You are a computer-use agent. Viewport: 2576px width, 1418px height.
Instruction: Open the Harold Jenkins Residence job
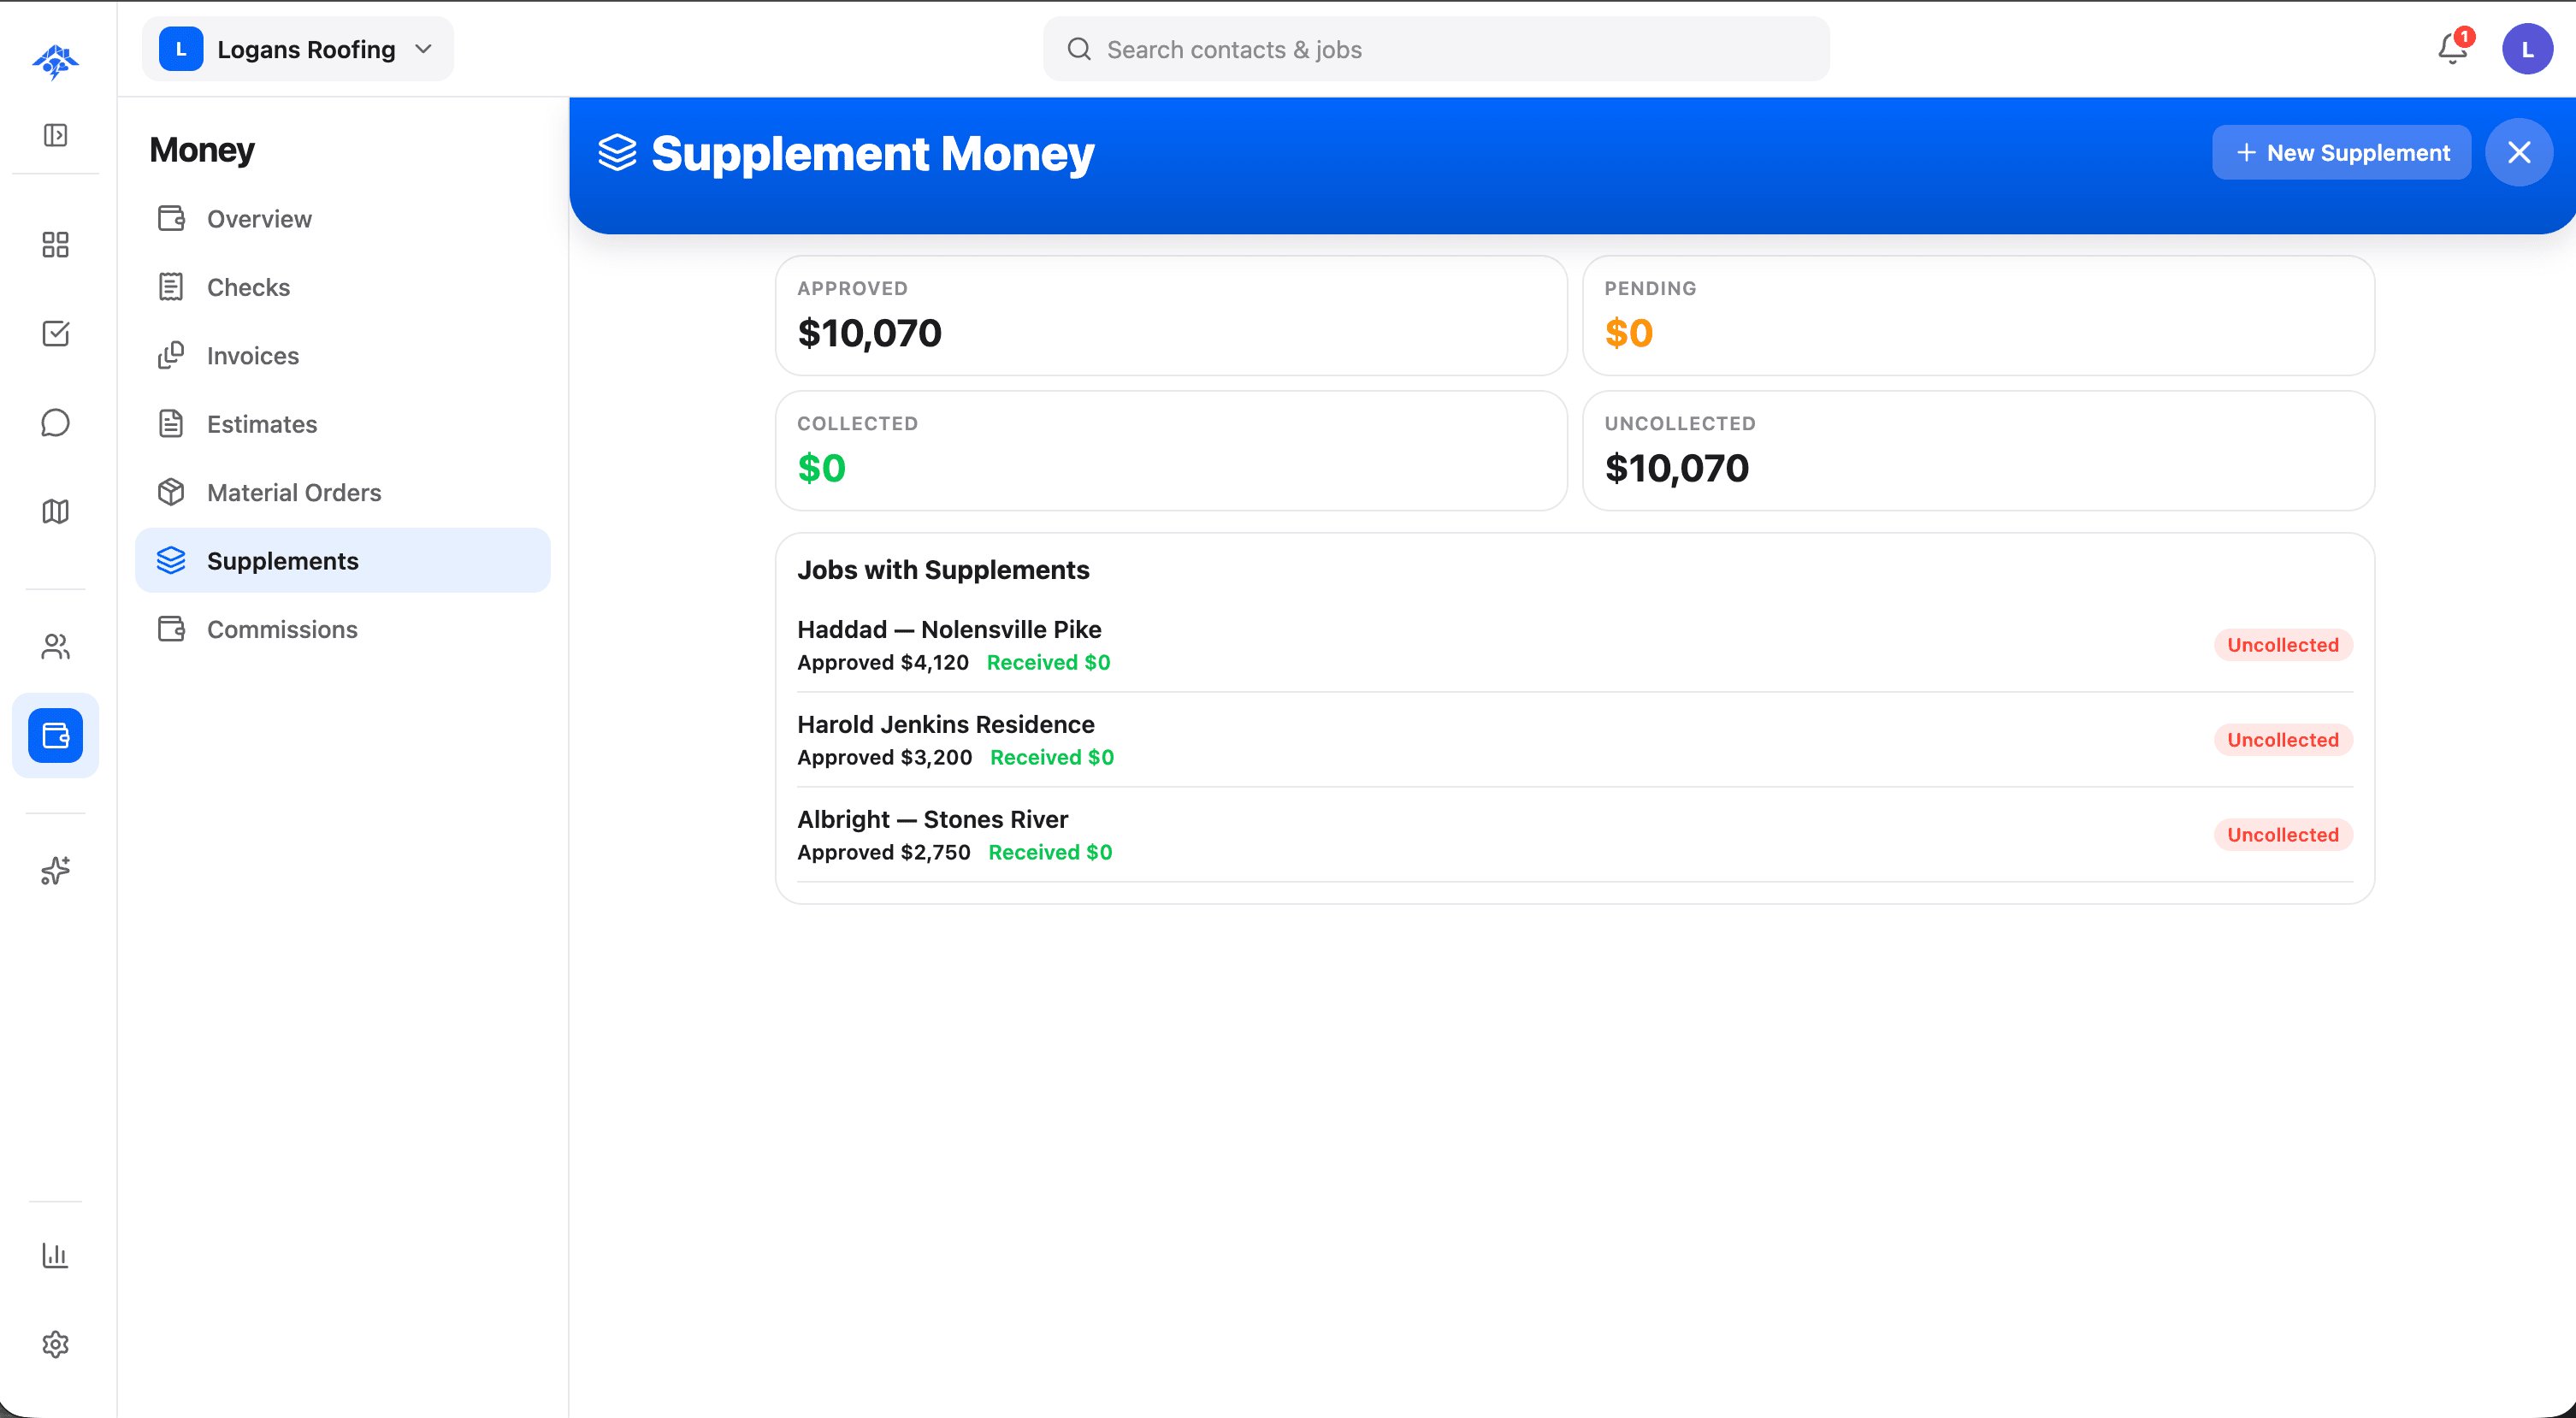1575,740
